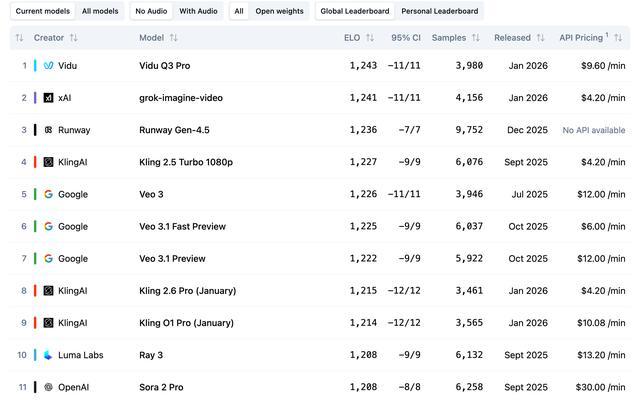Click the Luma Labs logo icon

48,355
